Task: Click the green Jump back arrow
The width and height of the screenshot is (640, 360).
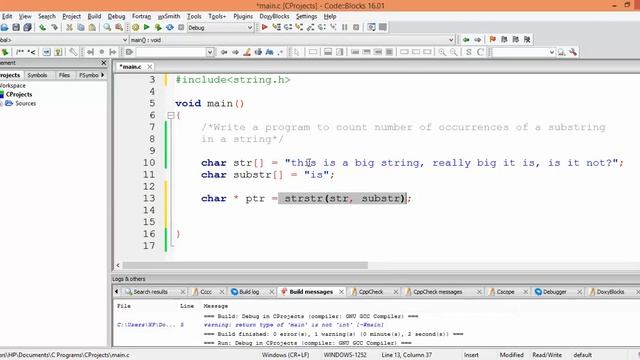Action: pos(466,40)
